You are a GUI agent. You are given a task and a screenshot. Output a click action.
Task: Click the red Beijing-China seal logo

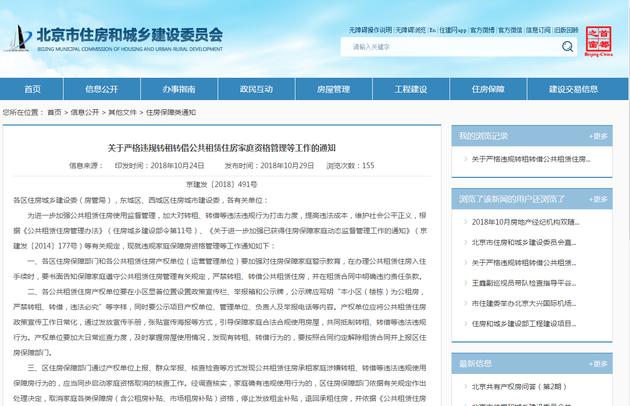598,41
